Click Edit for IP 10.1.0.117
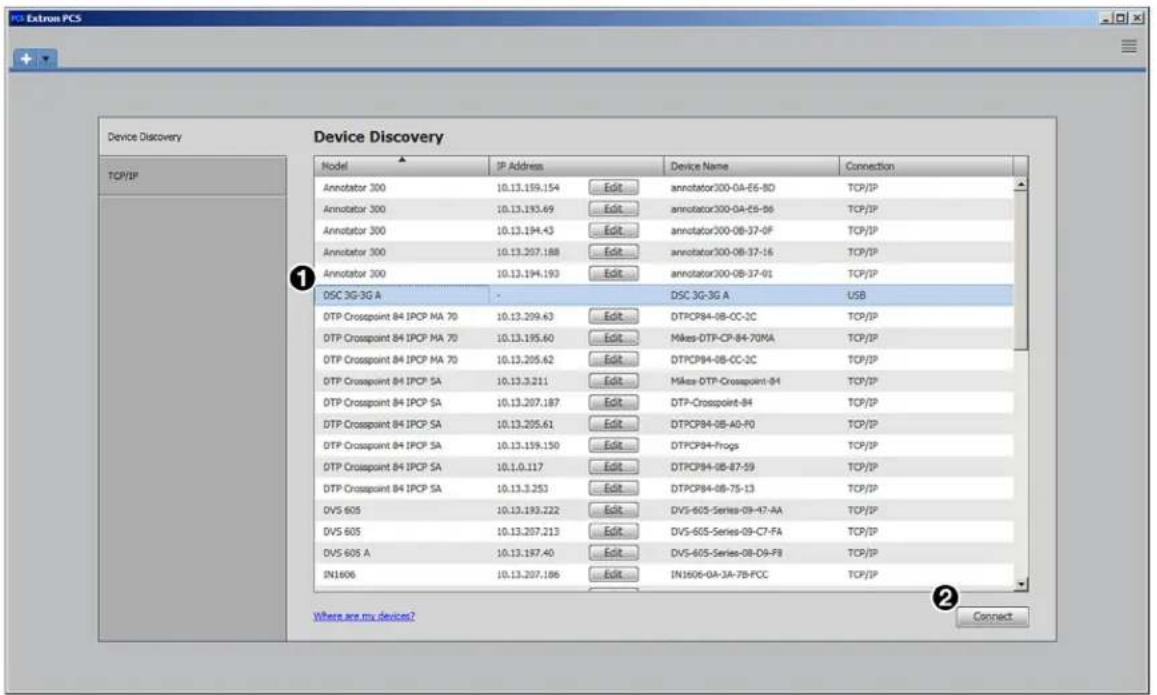 [x=613, y=466]
